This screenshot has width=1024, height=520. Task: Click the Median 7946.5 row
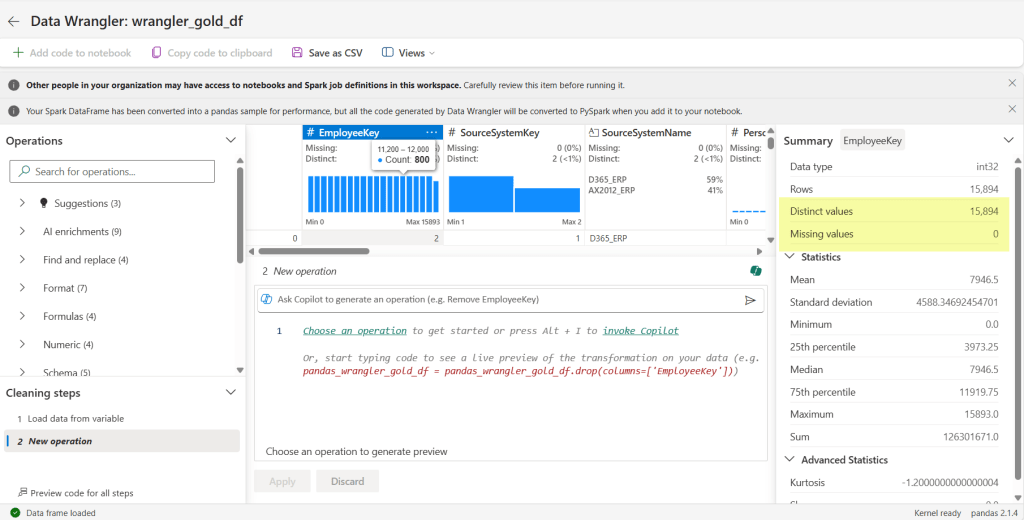tap(894, 370)
